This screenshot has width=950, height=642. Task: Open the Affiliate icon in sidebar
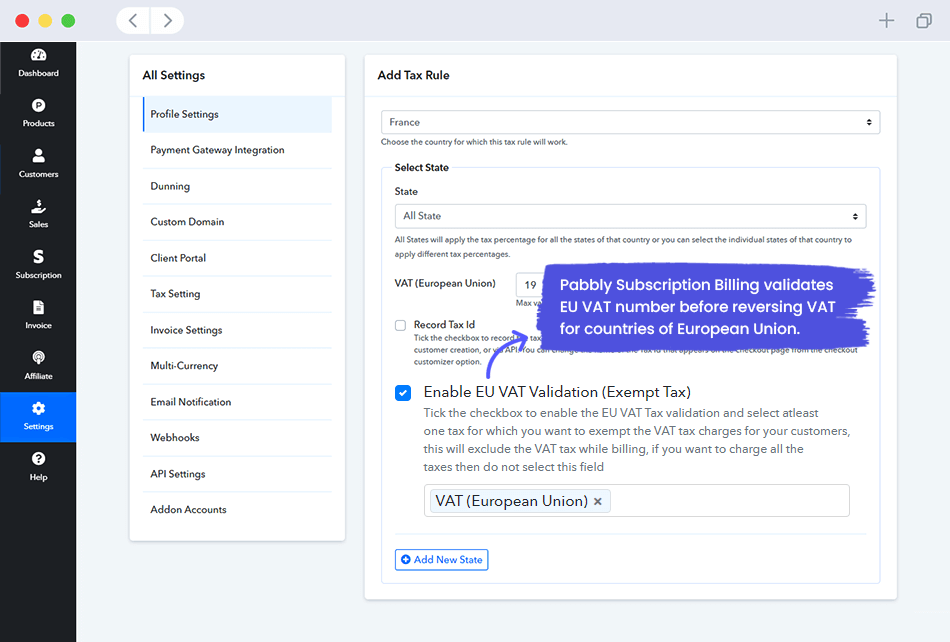38,358
